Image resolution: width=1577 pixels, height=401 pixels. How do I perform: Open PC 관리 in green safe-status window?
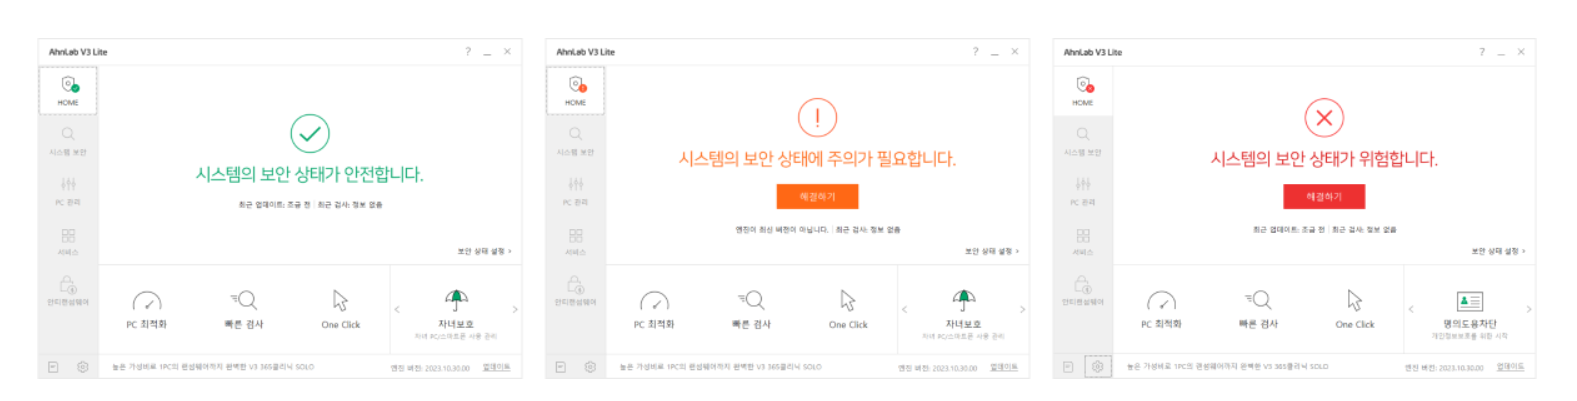(68, 191)
